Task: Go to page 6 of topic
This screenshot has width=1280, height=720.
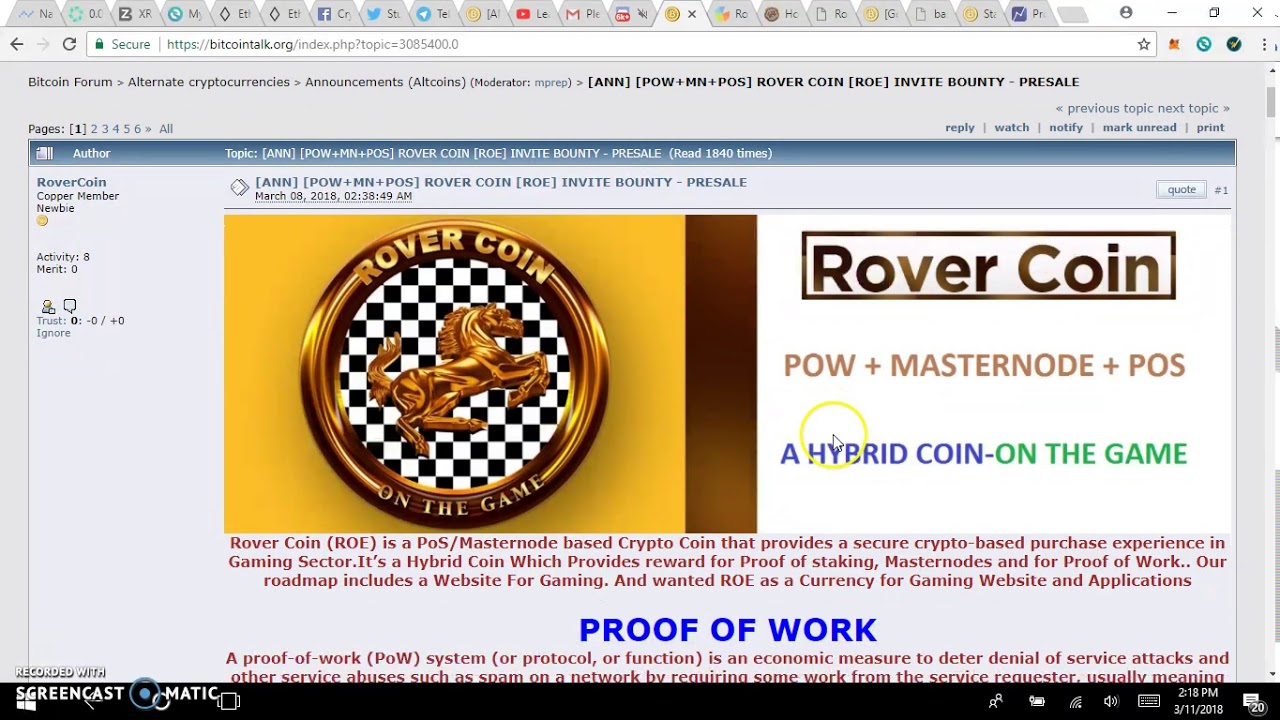Action: (x=138, y=129)
